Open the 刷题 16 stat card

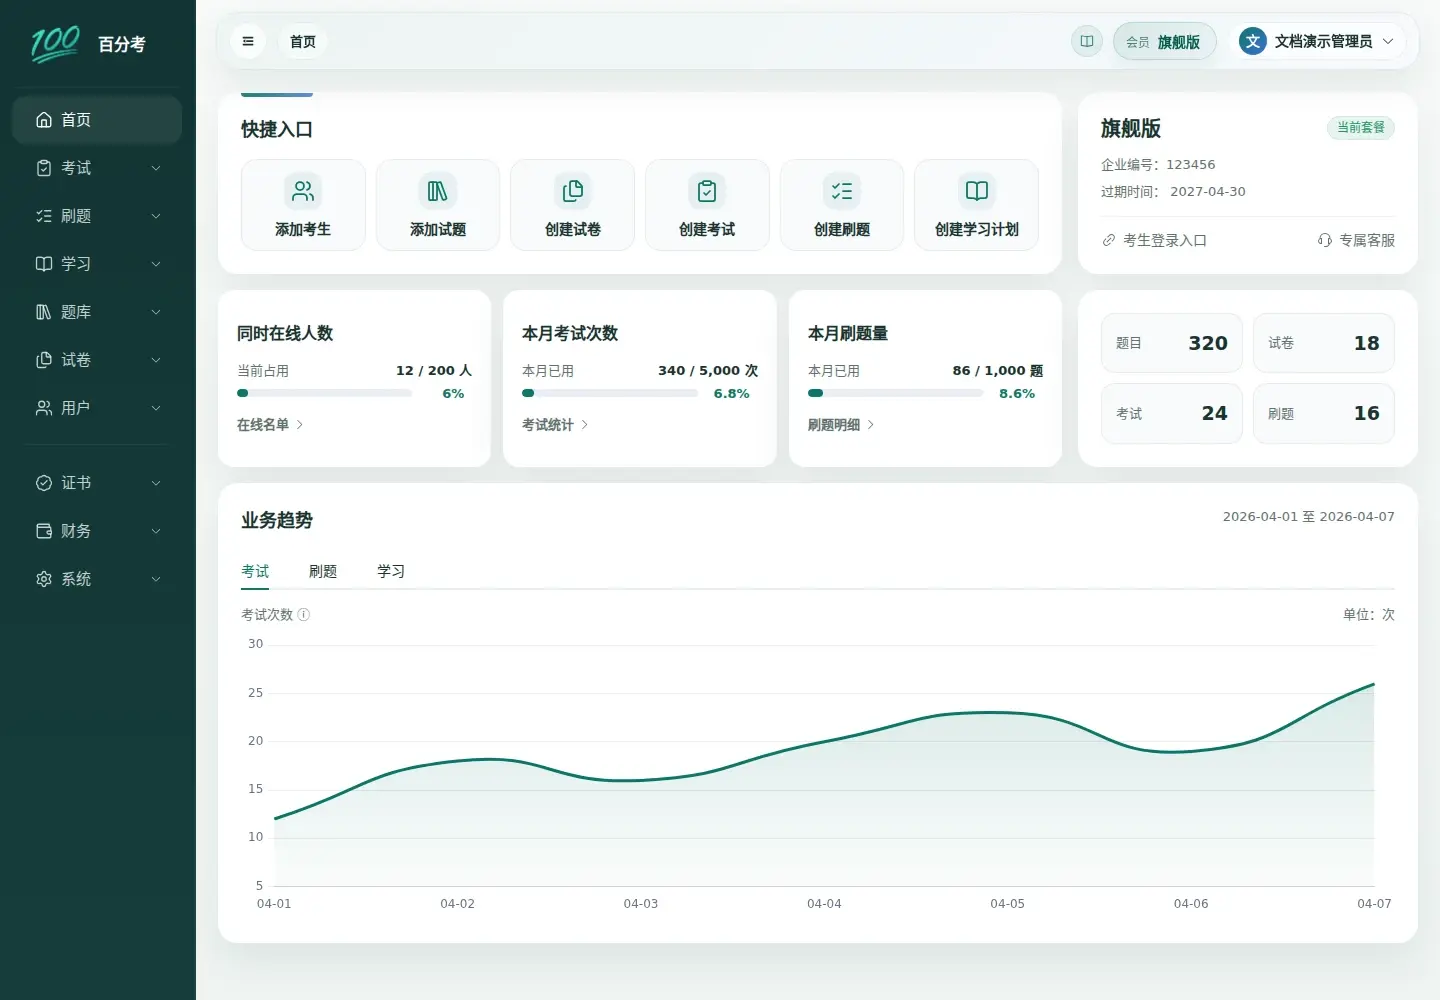pos(1324,413)
